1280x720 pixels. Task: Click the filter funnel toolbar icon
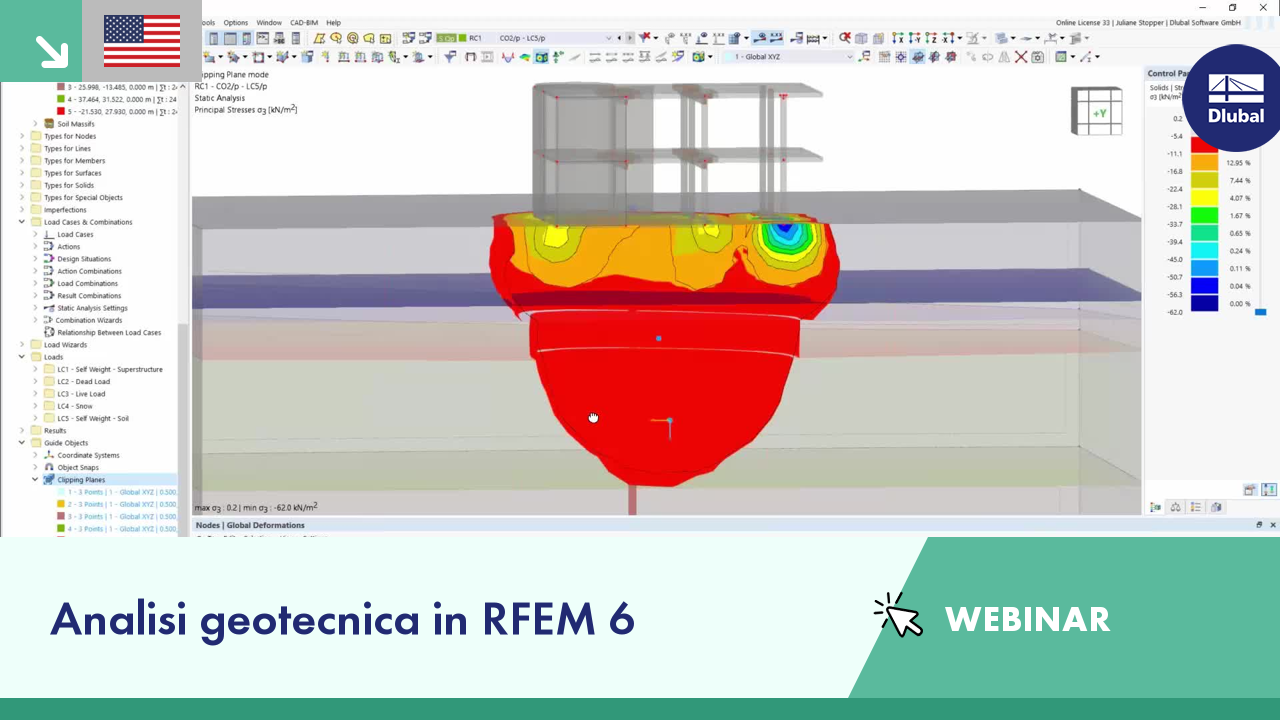coord(450,57)
